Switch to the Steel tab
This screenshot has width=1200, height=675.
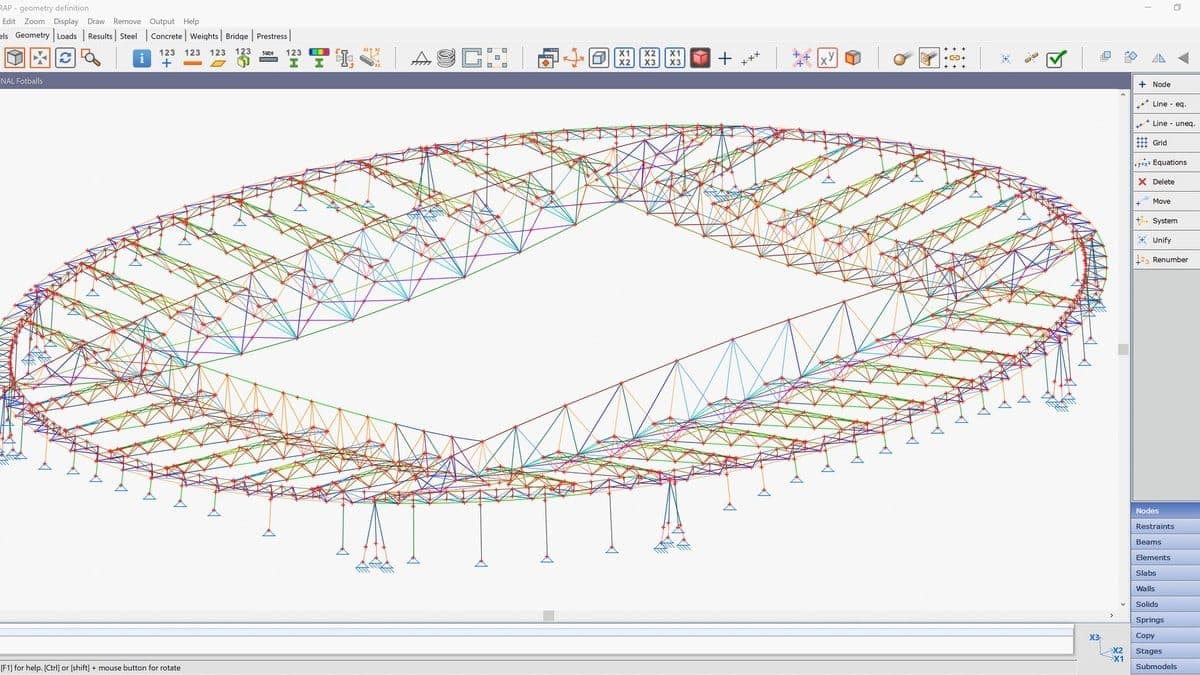click(x=128, y=36)
